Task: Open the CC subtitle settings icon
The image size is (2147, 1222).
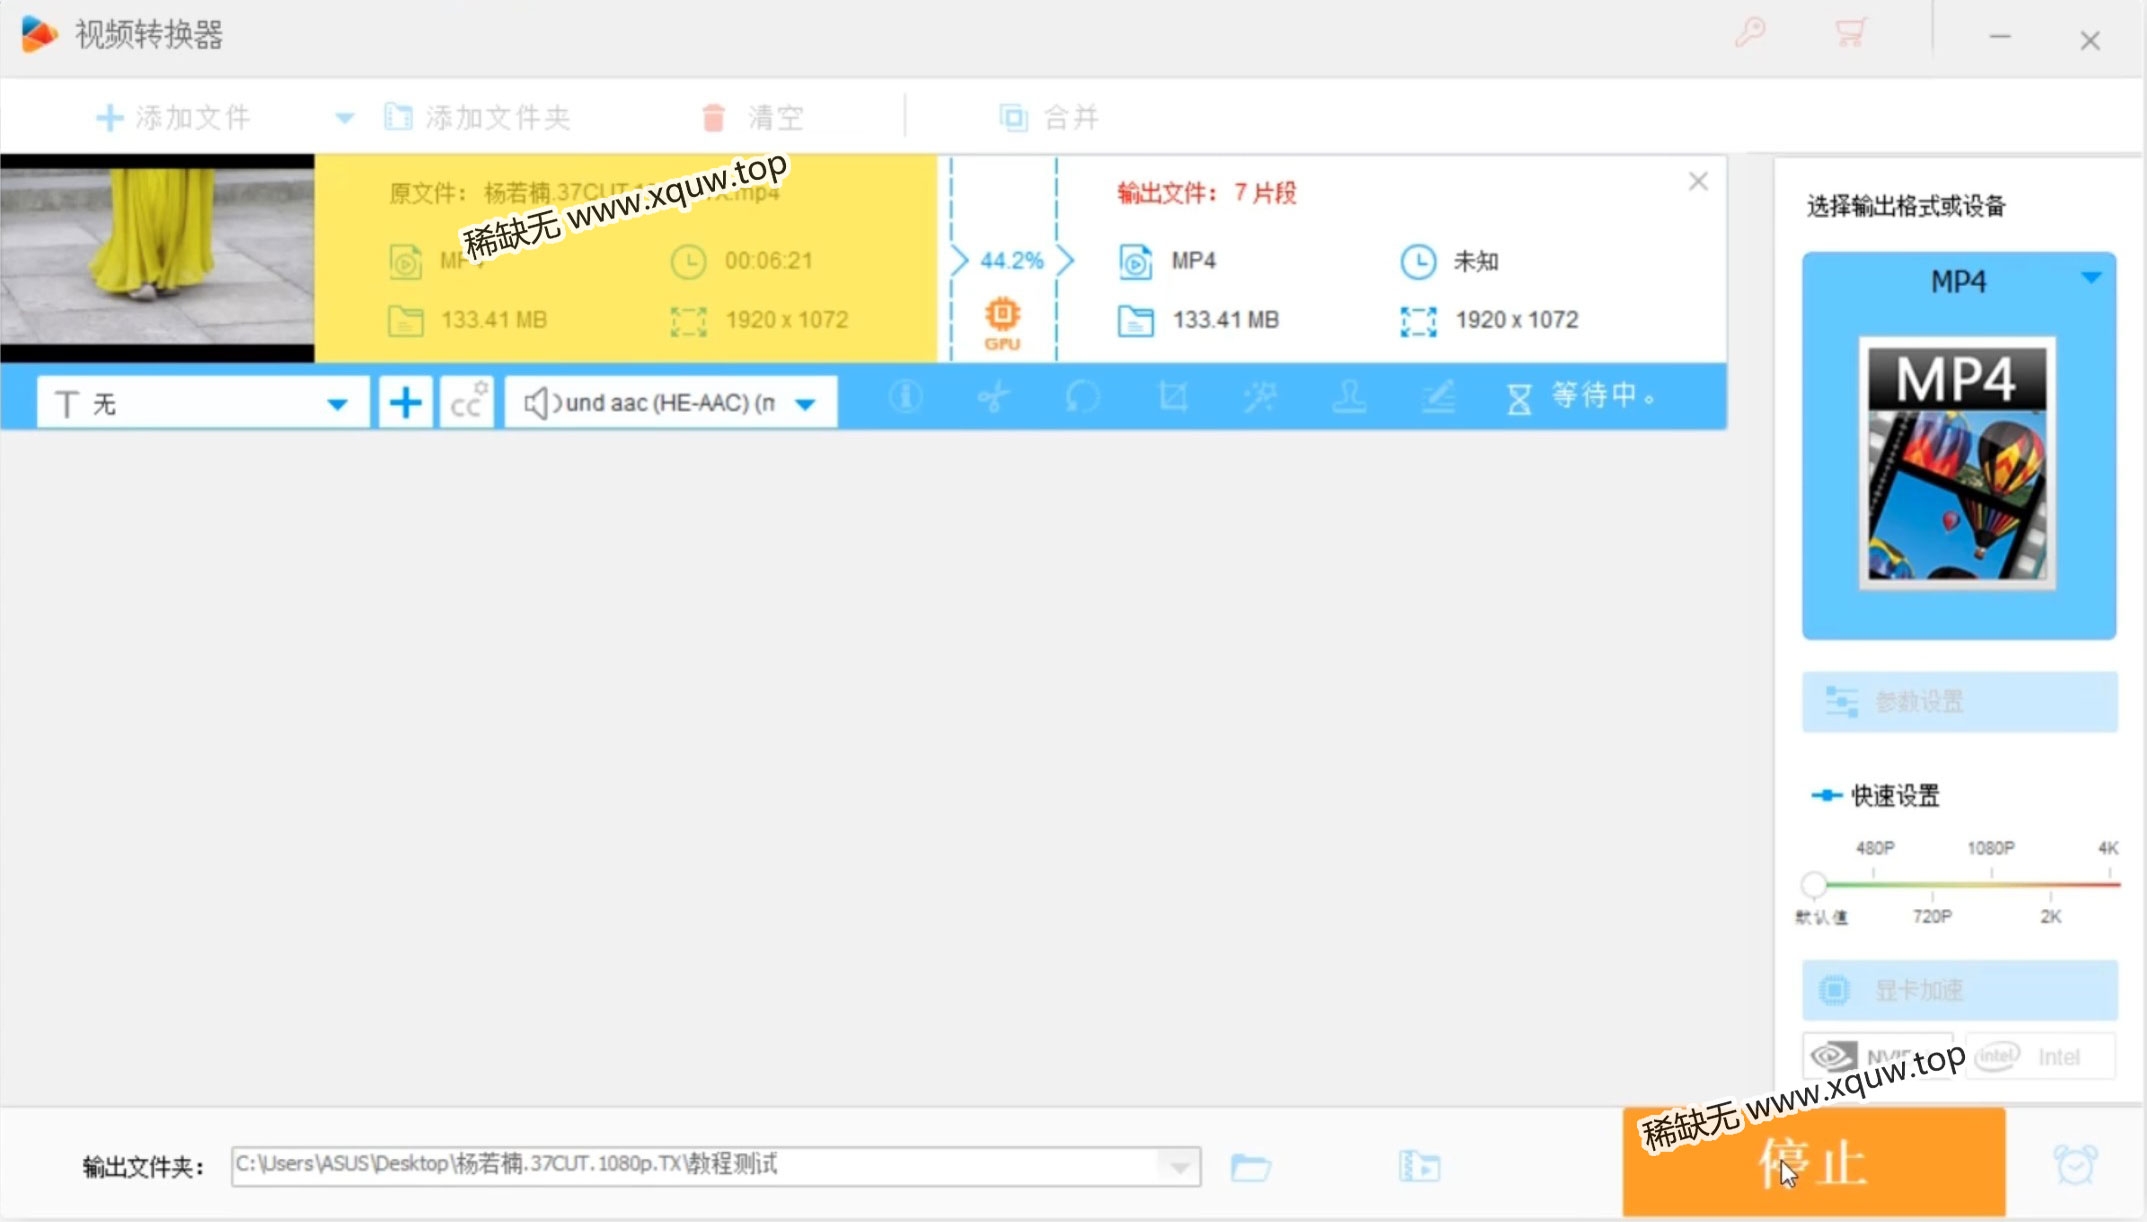Action: tap(467, 403)
